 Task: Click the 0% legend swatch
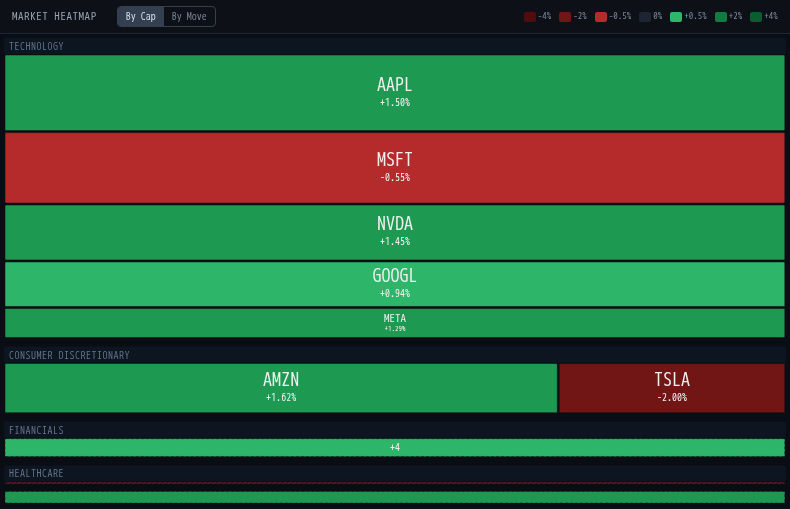click(645, 17)
